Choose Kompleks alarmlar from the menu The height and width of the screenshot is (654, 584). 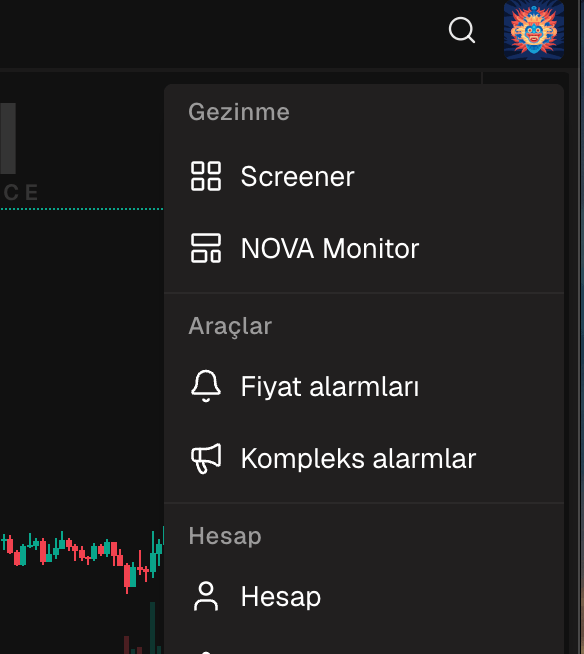point(364,458)
